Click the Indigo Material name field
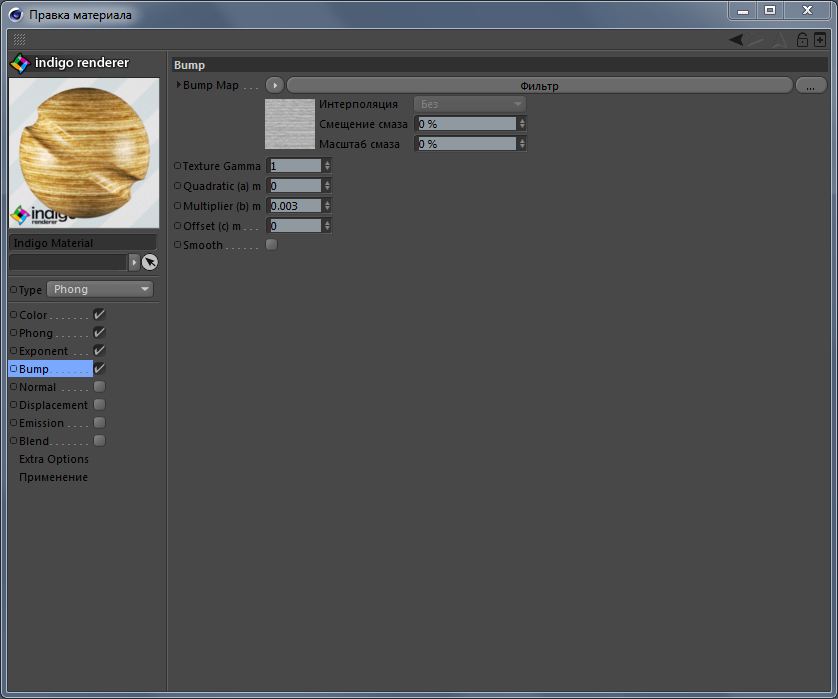Viewport: 838px width, 699px height. click(83, 243)
